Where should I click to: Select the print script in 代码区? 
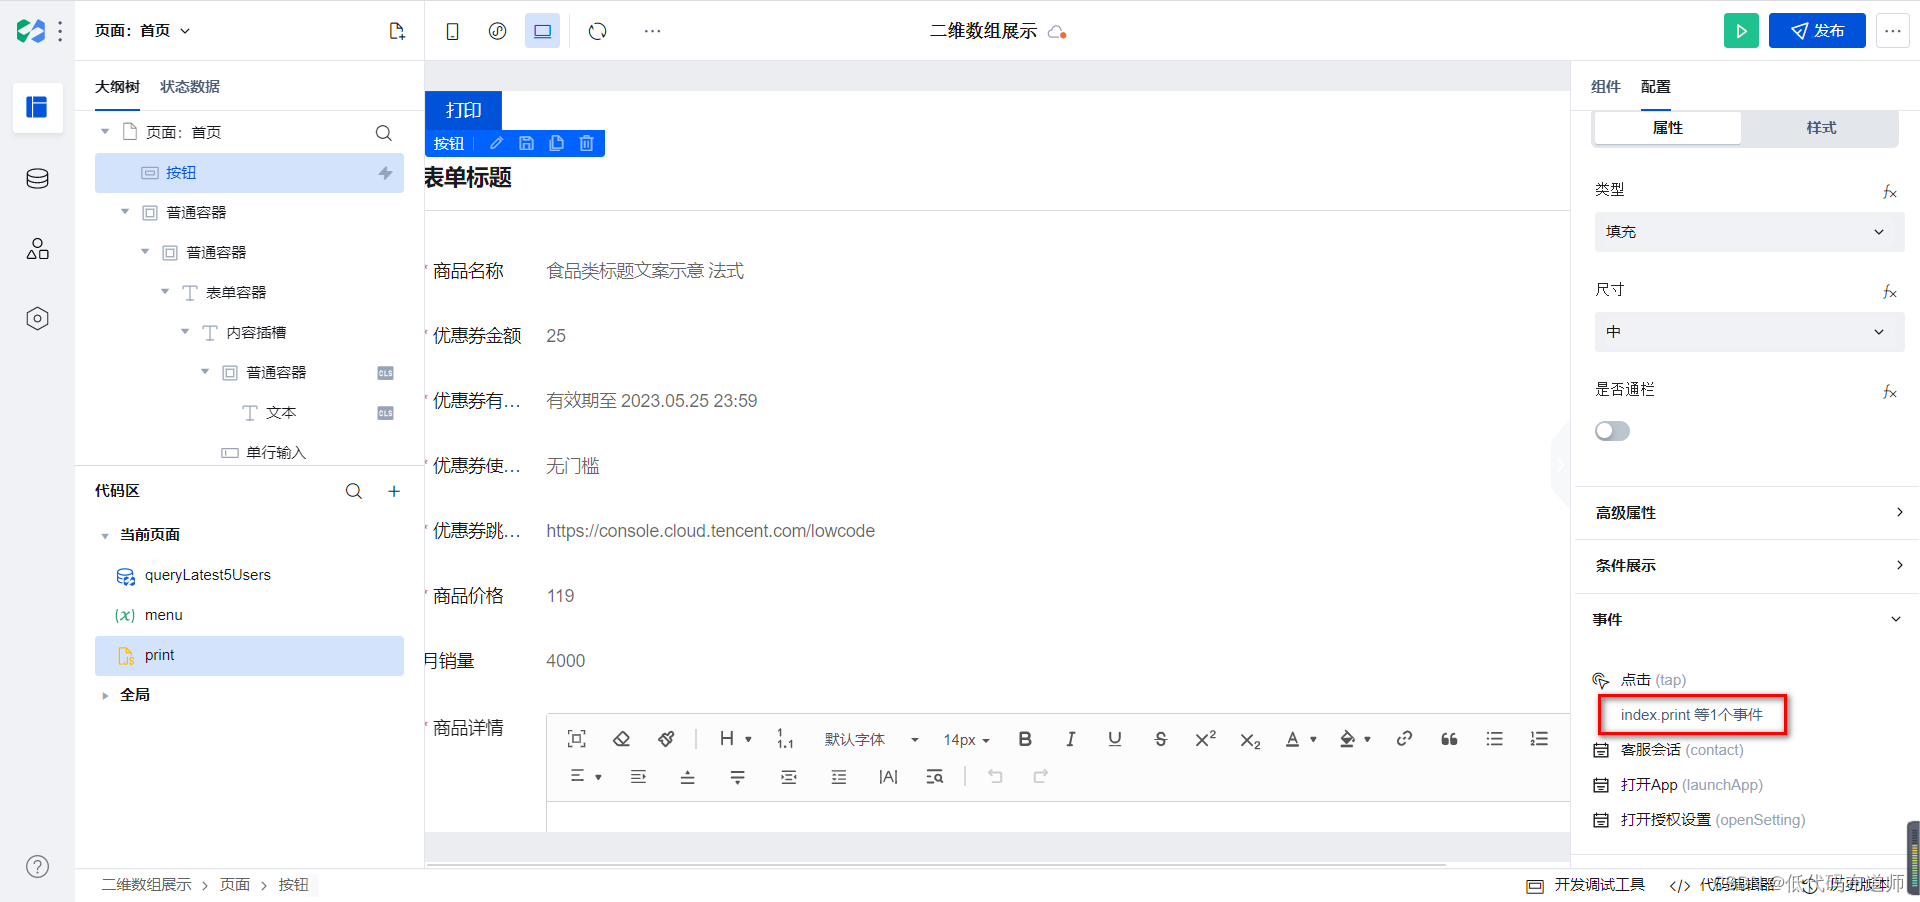click(x=249, y=655)
